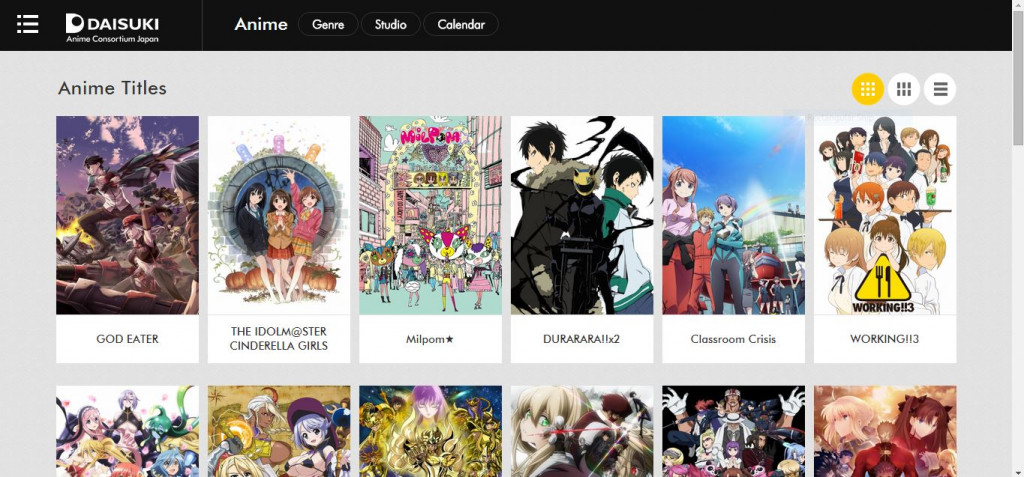Click the page vertical scrollbar

pyautogui.click(x=1016, y=250)
